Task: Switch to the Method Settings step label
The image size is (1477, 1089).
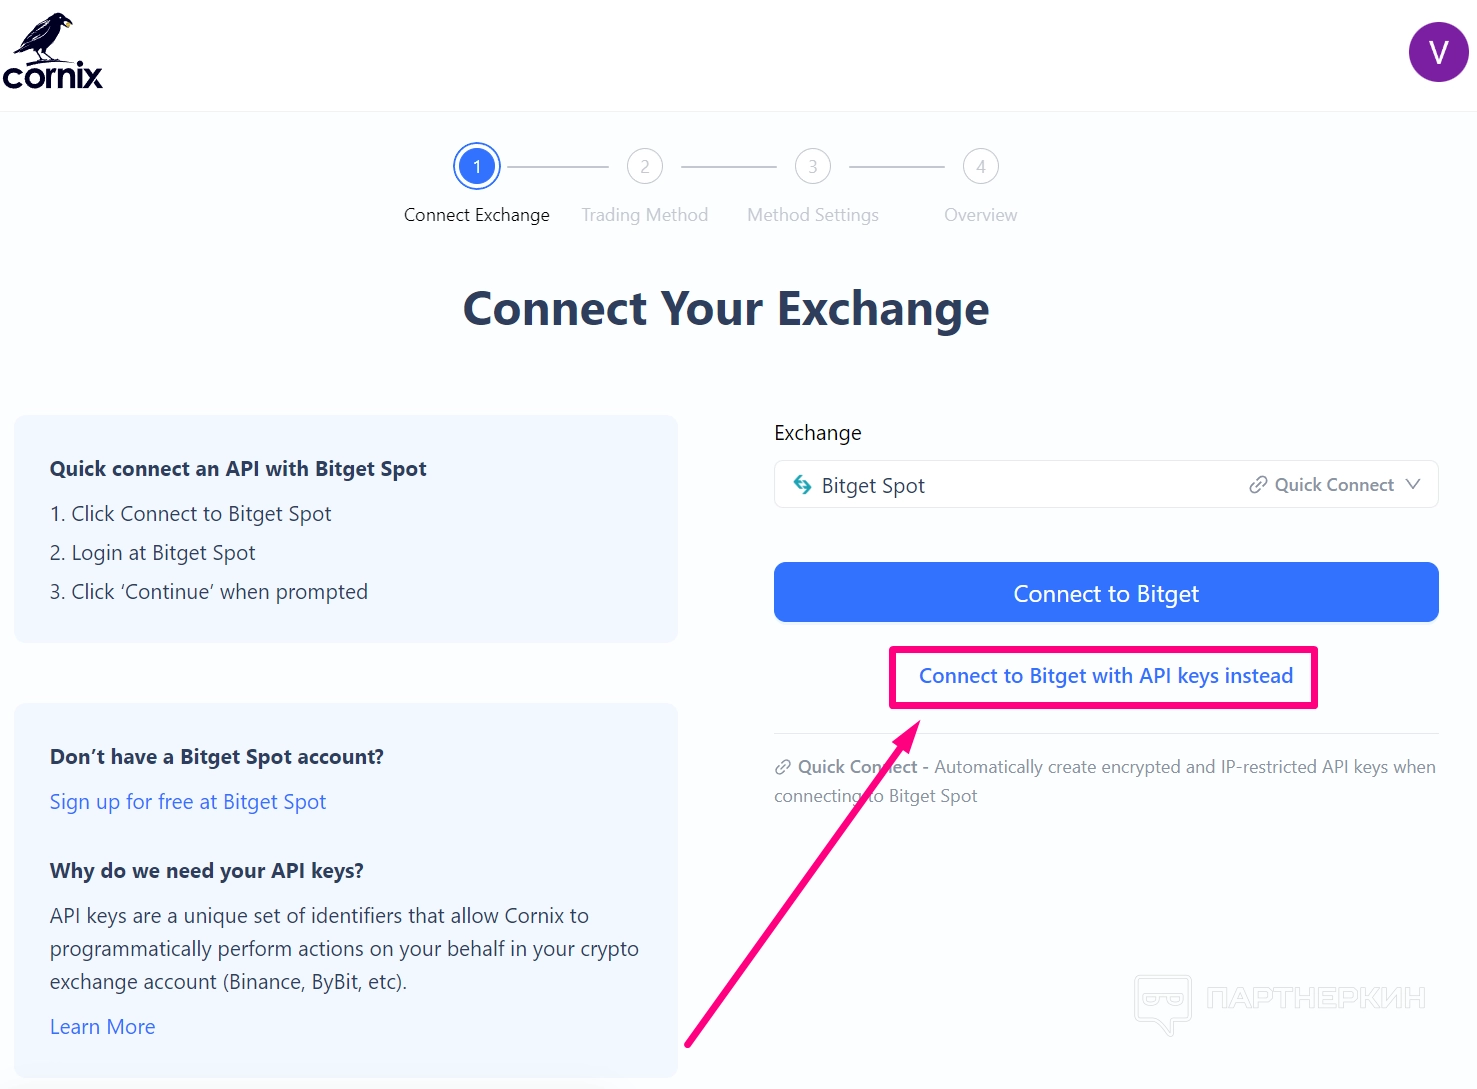Action: 813,215
